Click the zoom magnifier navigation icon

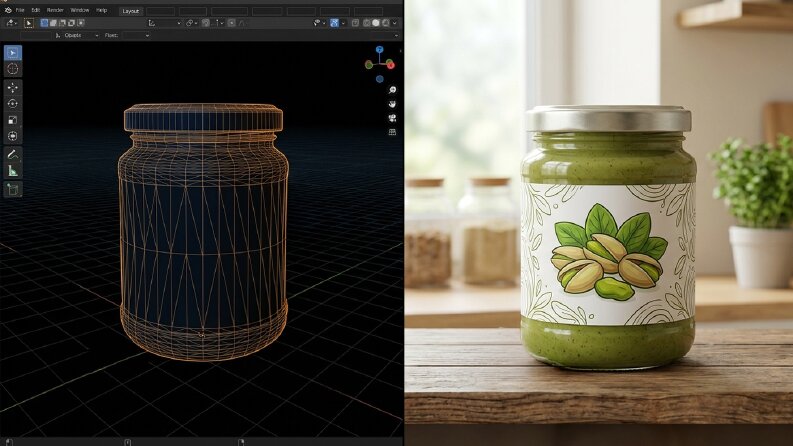click(392, 90)
